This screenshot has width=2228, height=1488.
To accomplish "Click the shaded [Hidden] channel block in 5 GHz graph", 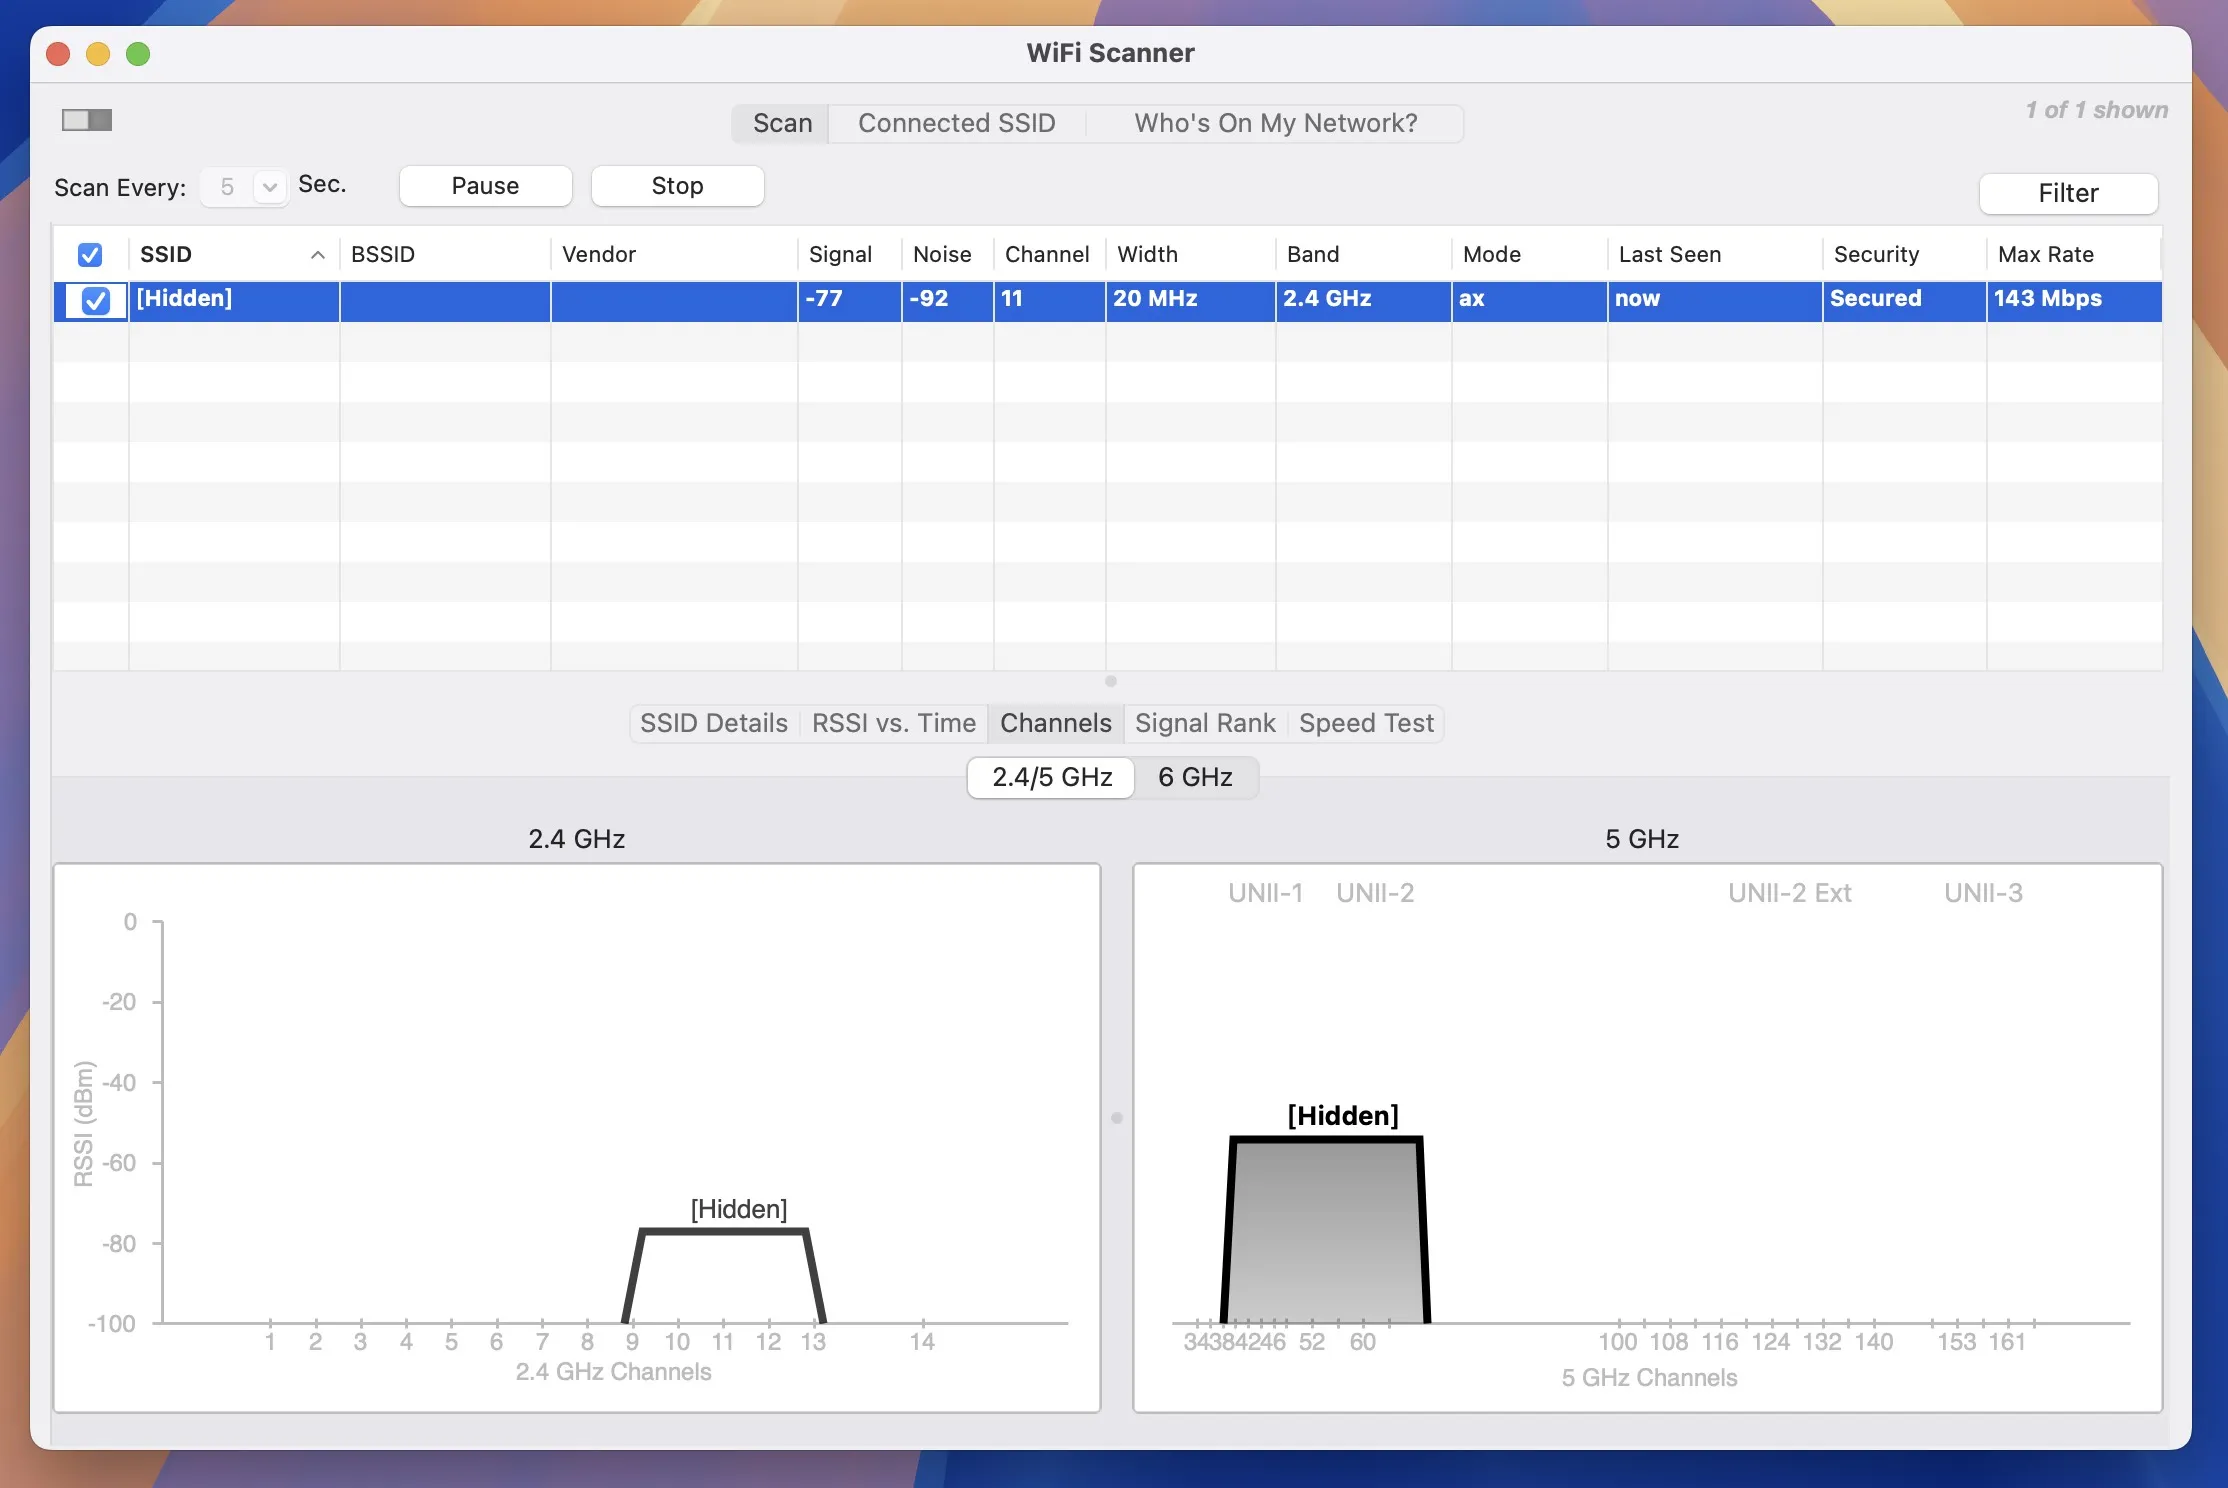I will tap(1326, 1231).
